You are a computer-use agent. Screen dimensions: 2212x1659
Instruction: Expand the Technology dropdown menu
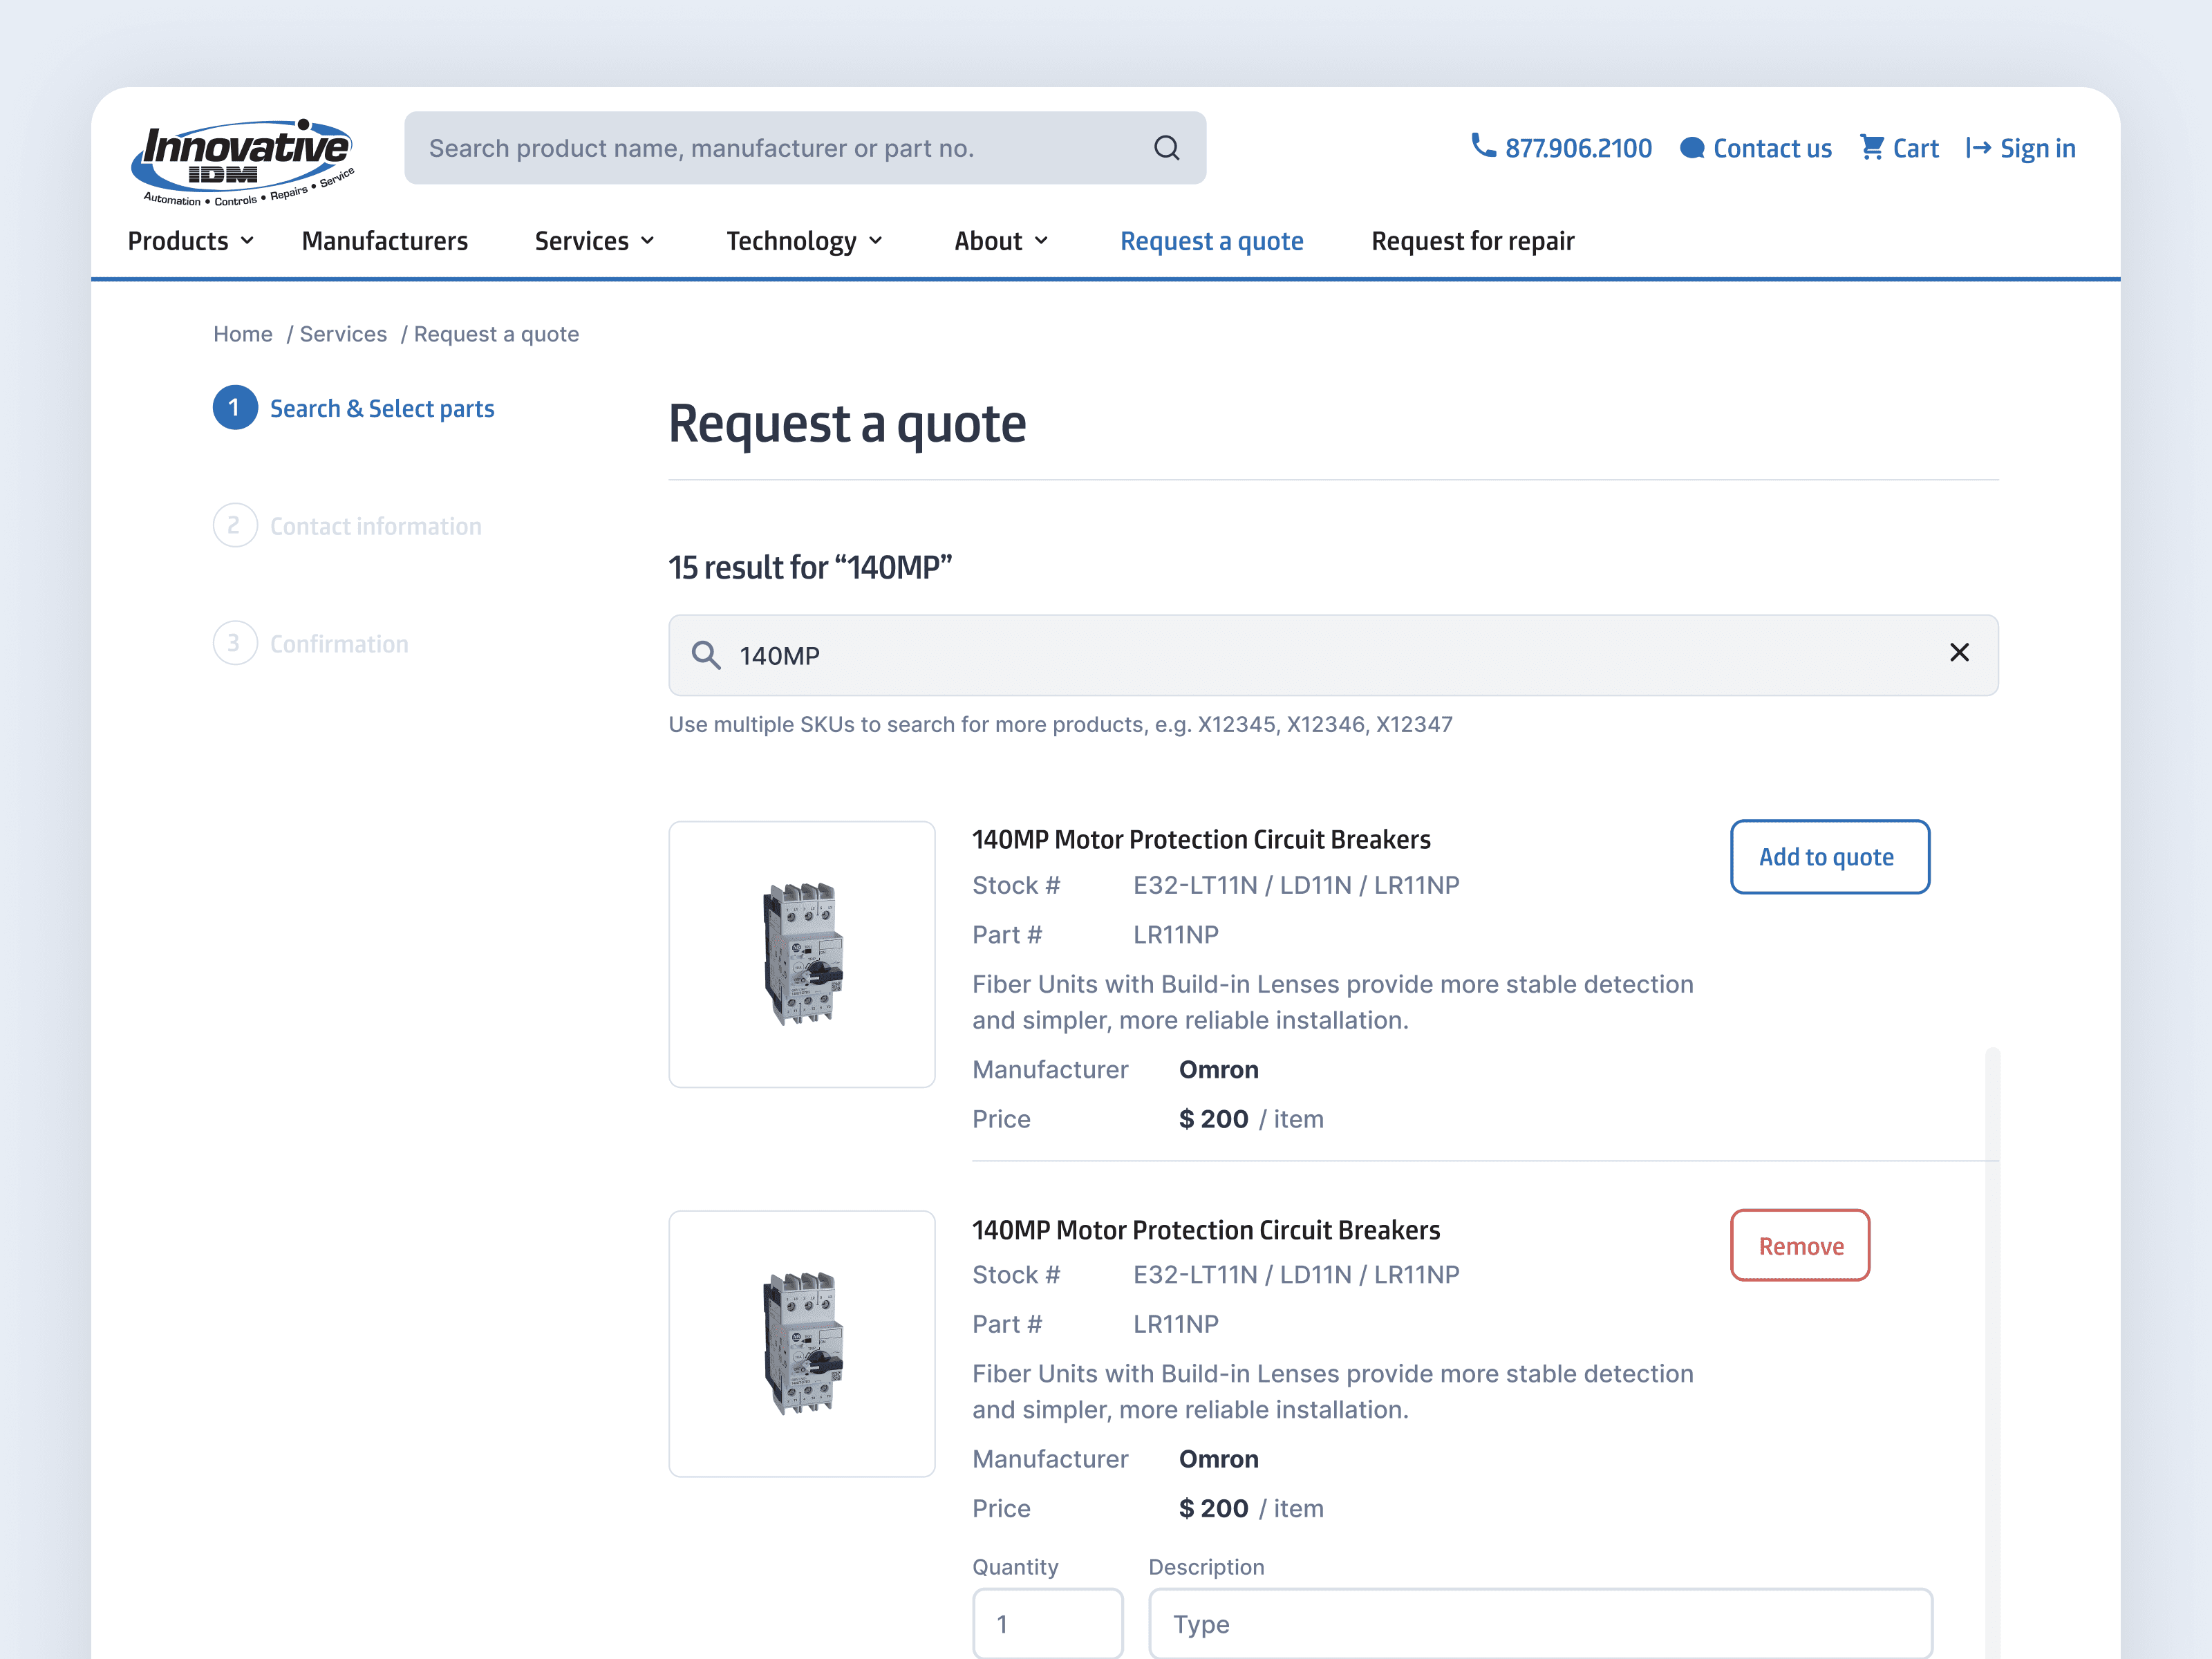coord(804,241)
